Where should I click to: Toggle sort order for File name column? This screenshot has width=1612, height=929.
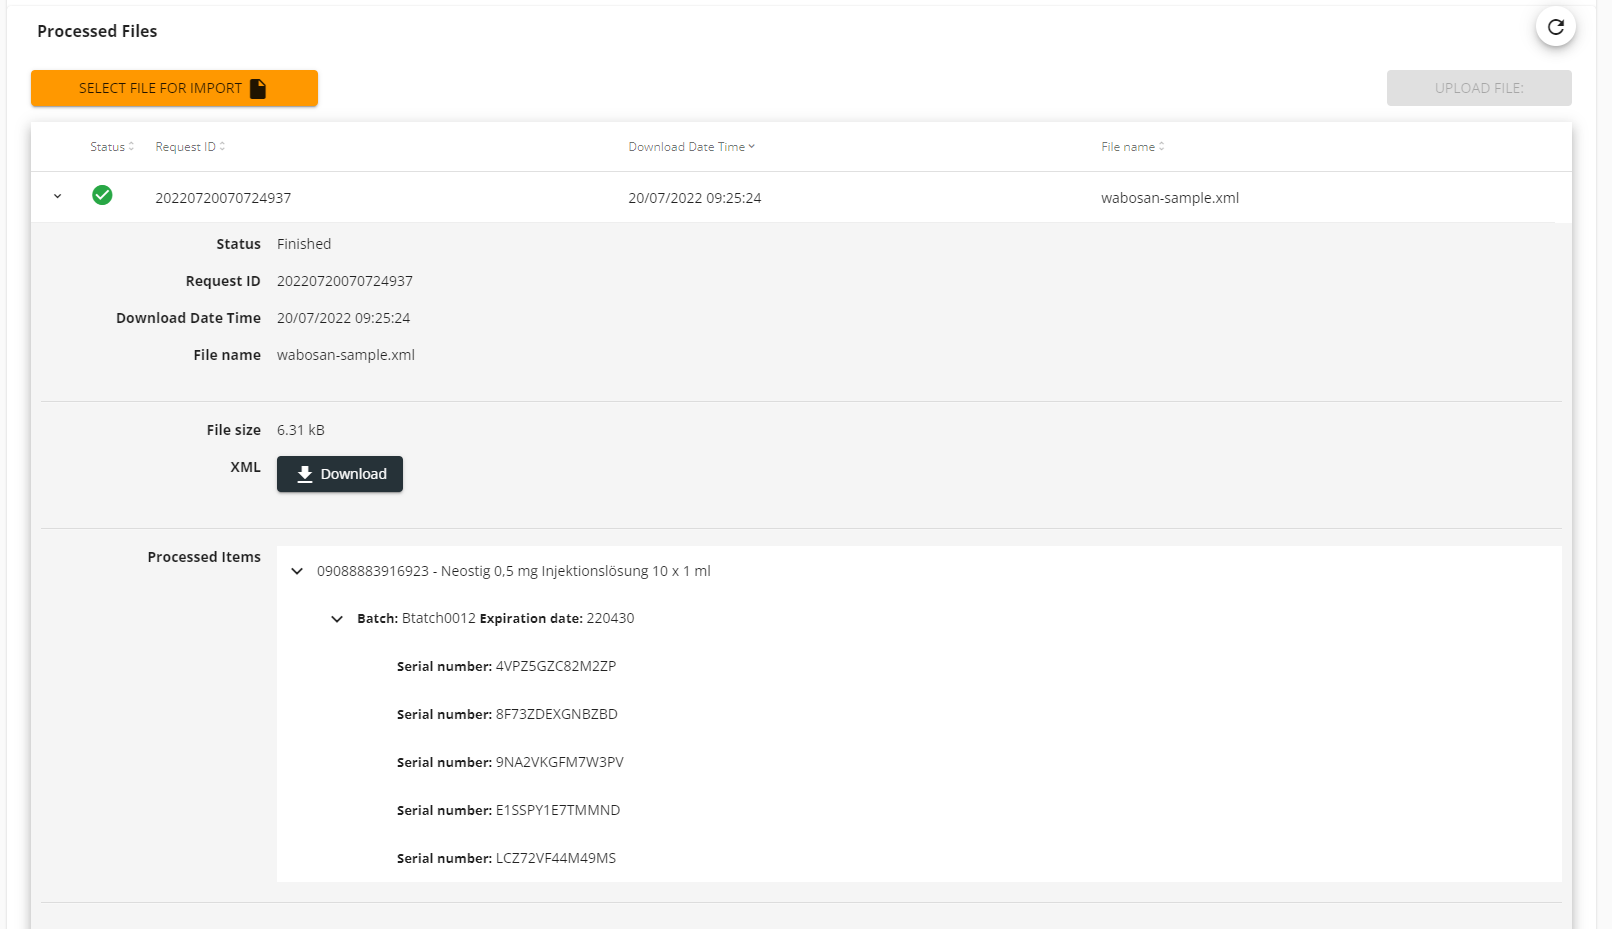[1127, 146]
